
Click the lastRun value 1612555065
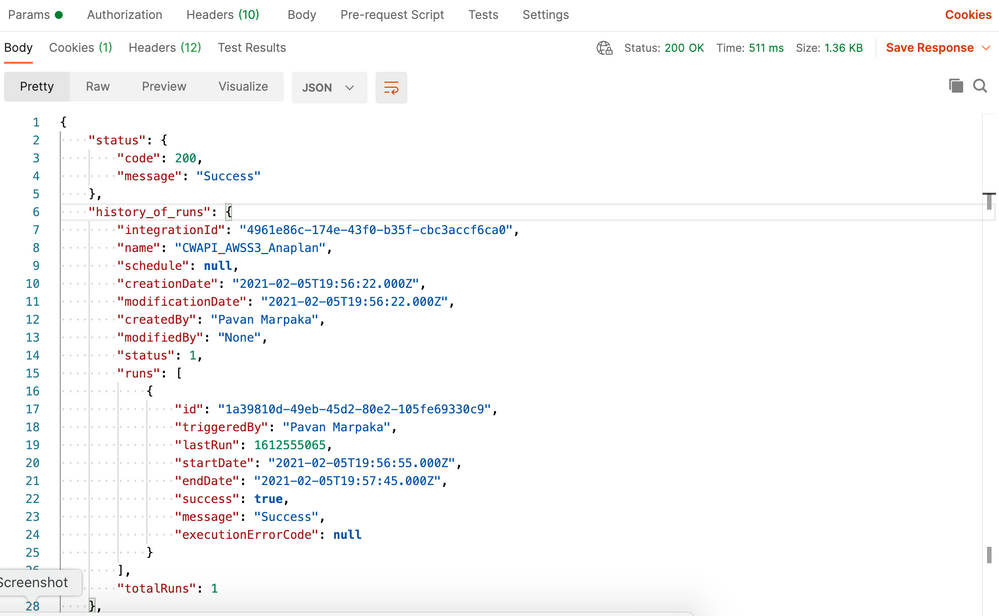coord(289,445)
